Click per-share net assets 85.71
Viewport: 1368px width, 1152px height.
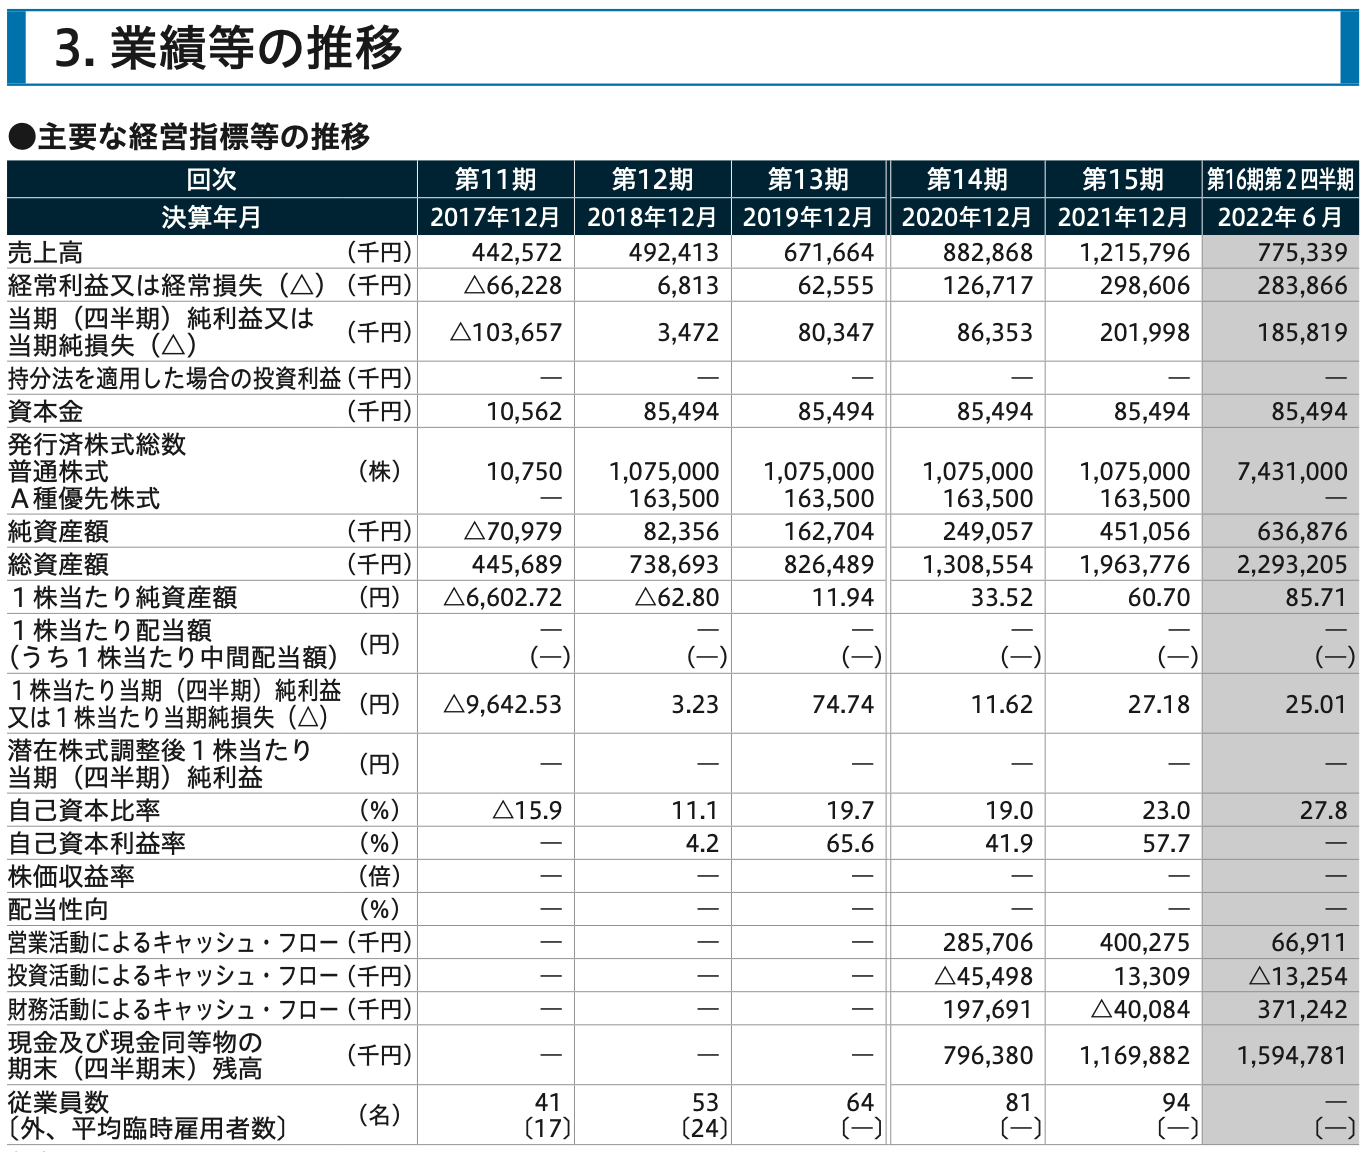(1316, 597)
